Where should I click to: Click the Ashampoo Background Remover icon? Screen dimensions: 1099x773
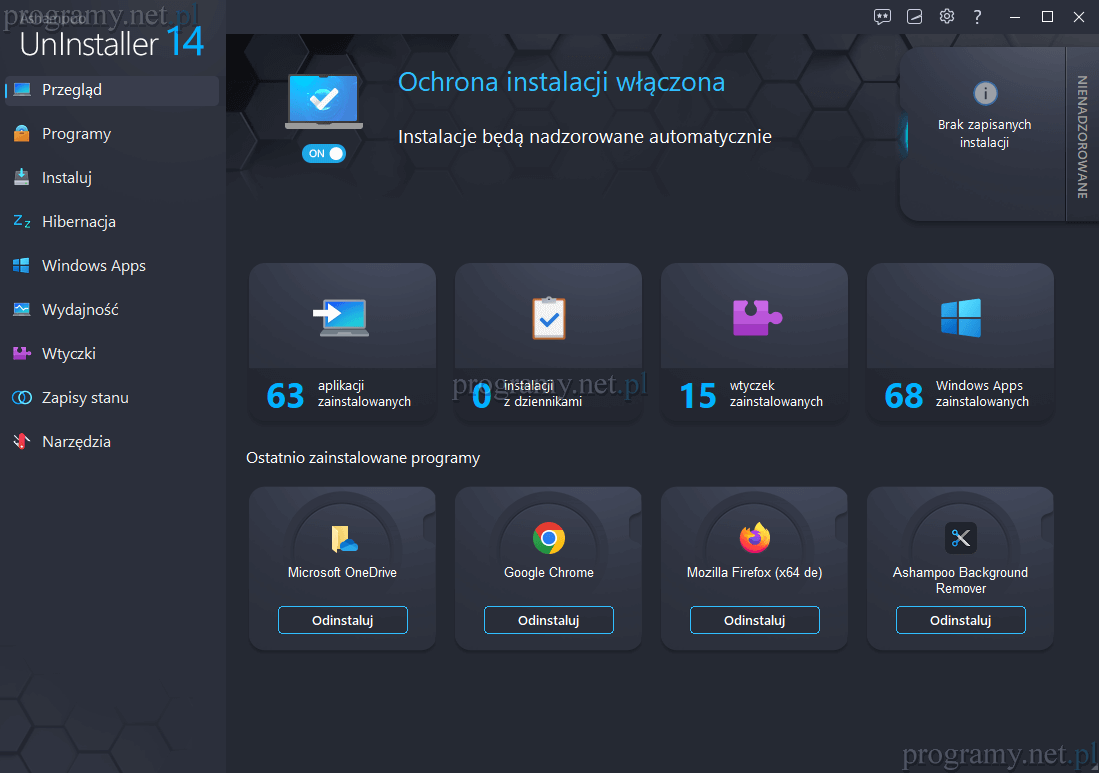pos(960,538)
